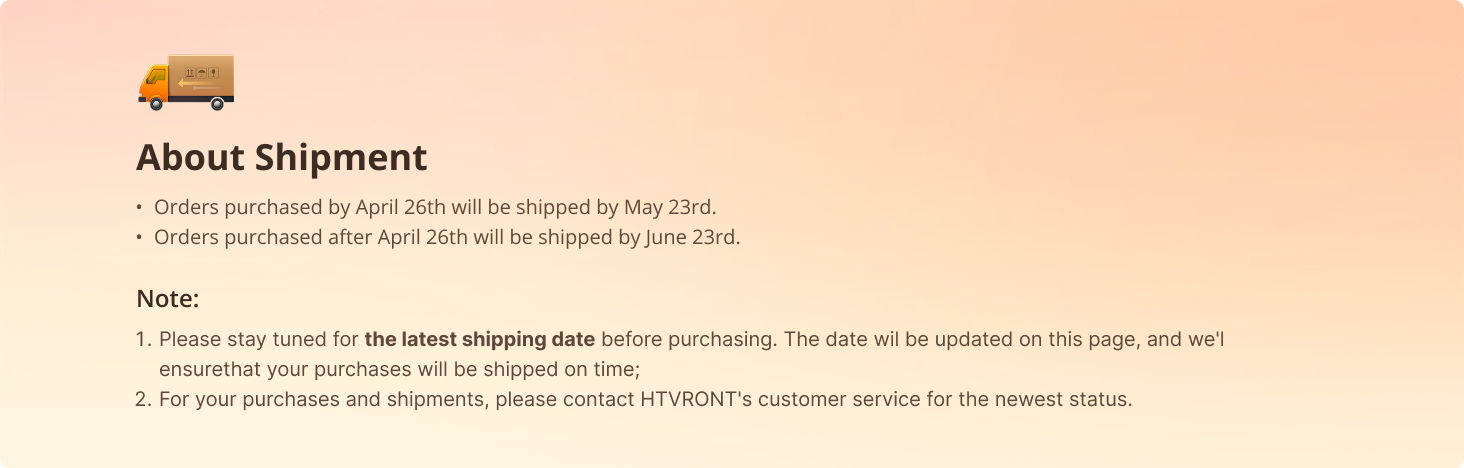
Task: Click the "Note:" subheading
Action: click(168, 299)
